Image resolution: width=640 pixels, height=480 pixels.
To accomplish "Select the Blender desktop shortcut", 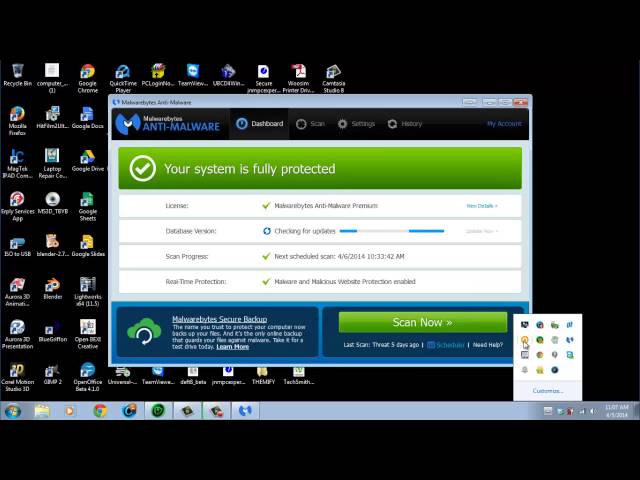I will point(53,288).
